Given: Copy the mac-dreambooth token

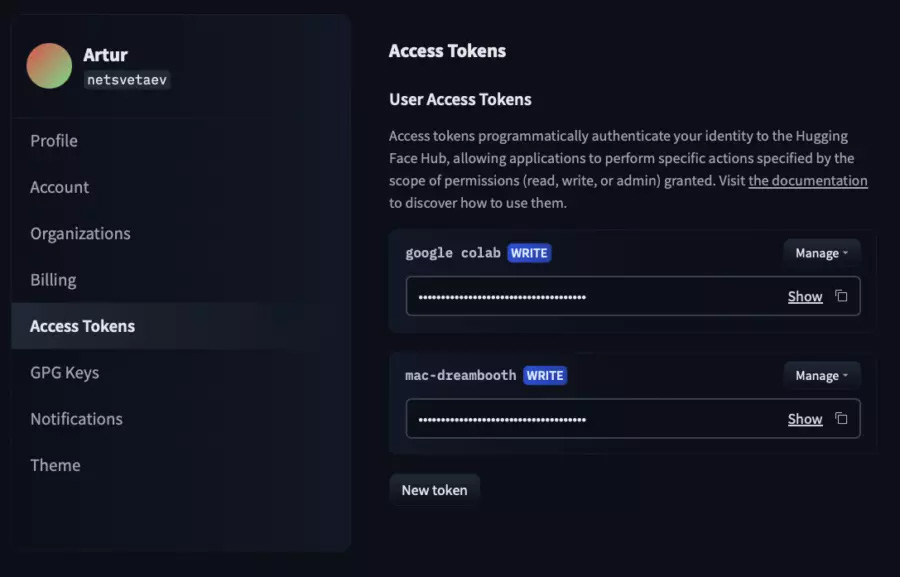Looking at the screenshot, I should 841,419.
